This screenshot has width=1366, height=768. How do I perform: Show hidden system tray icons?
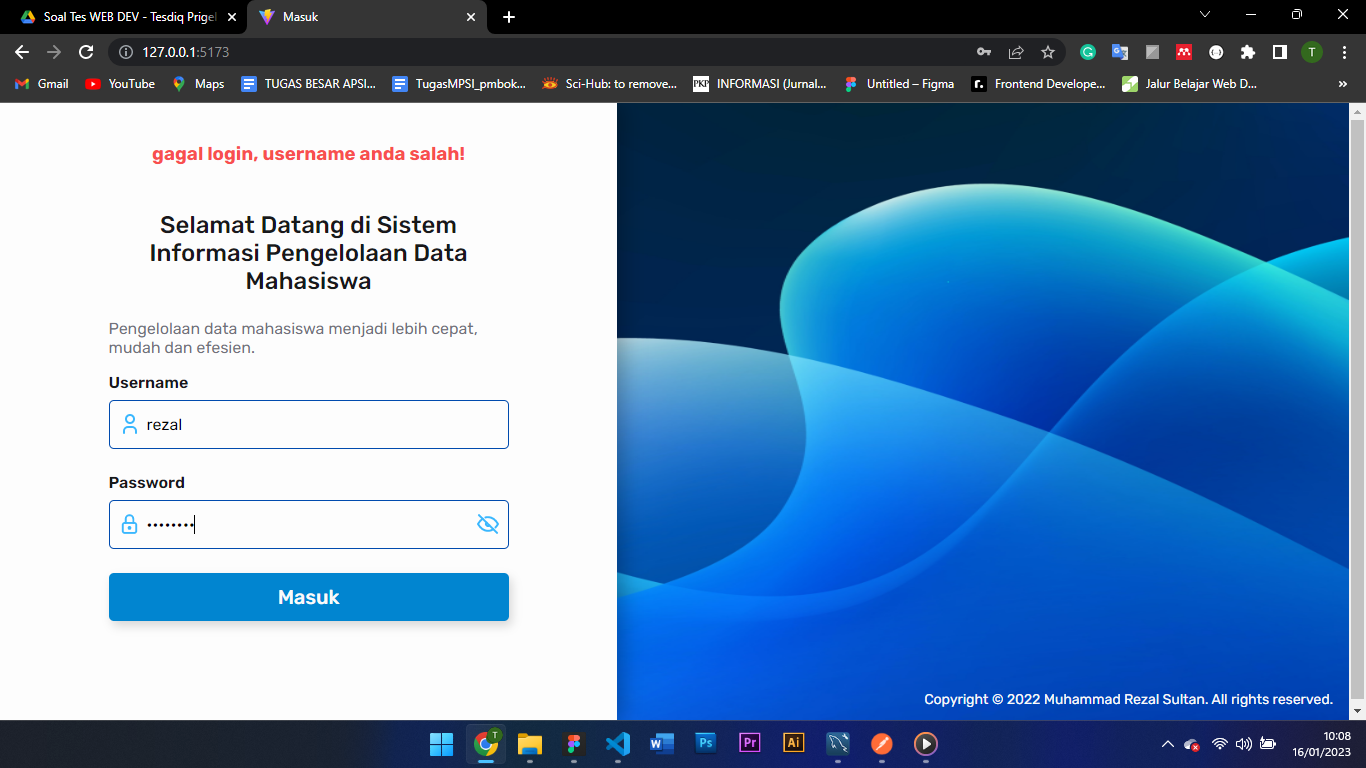[1167, 744]
